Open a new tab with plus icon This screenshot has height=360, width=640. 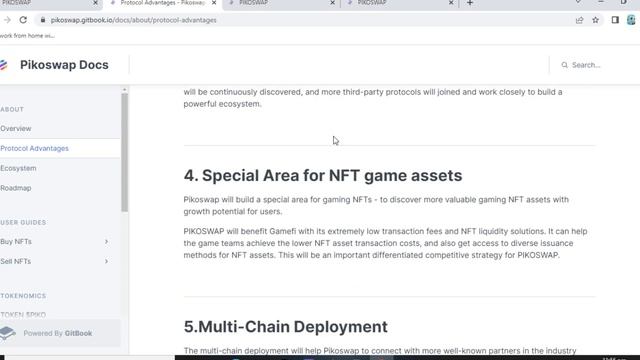(x=470, y=3)
